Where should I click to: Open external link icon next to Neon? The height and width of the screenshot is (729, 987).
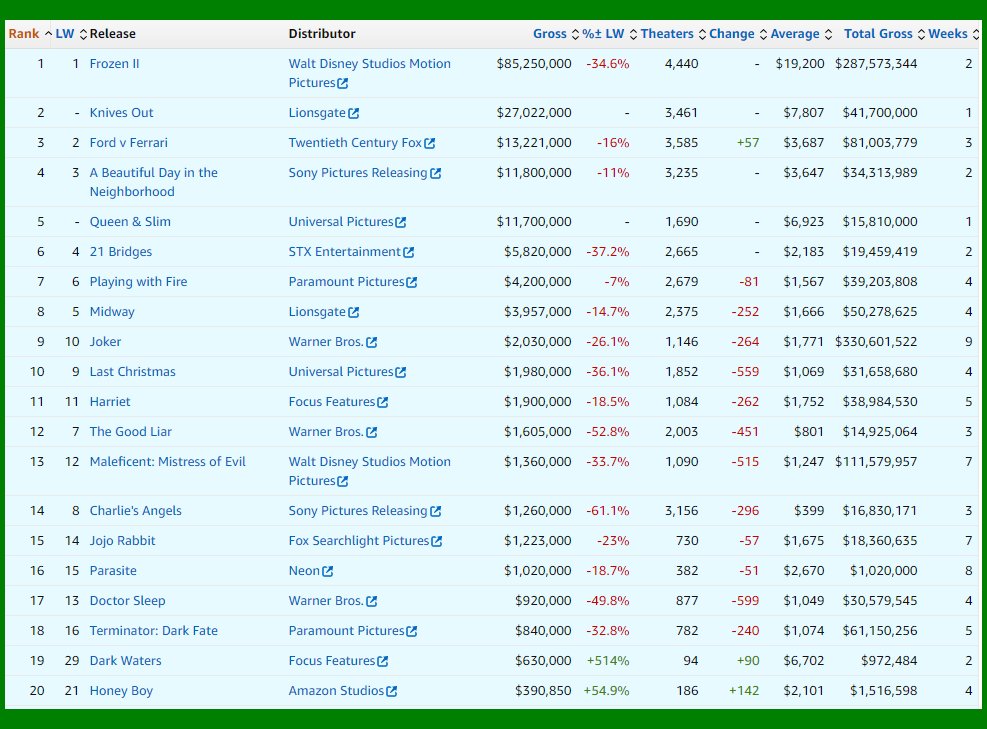[x=328, y=571]
